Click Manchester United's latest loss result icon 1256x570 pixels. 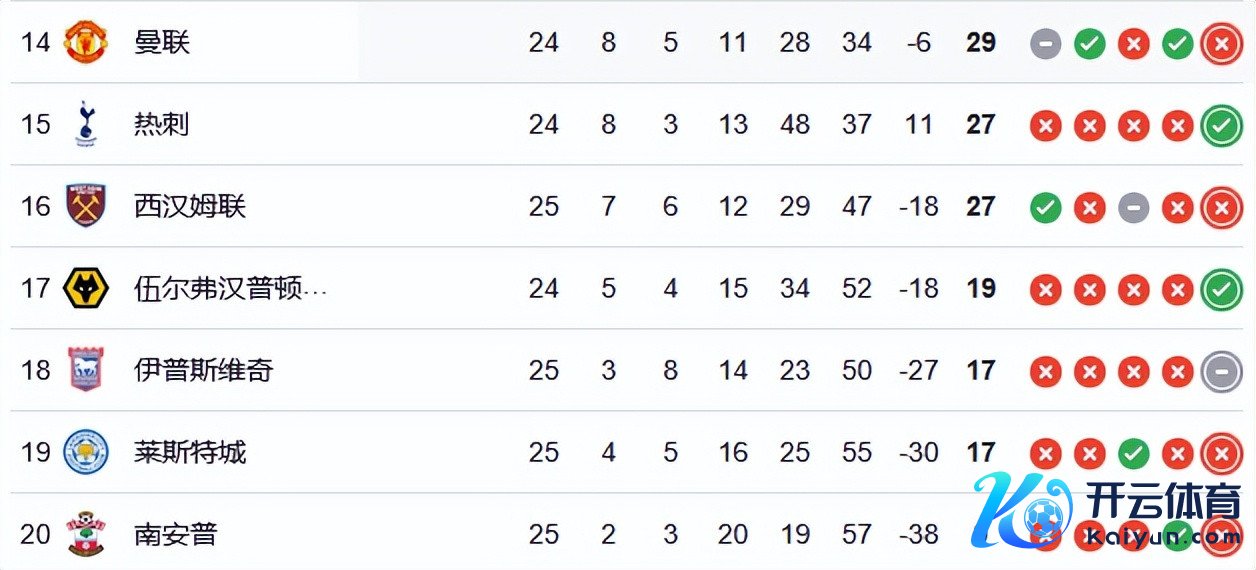point(1221,43)
